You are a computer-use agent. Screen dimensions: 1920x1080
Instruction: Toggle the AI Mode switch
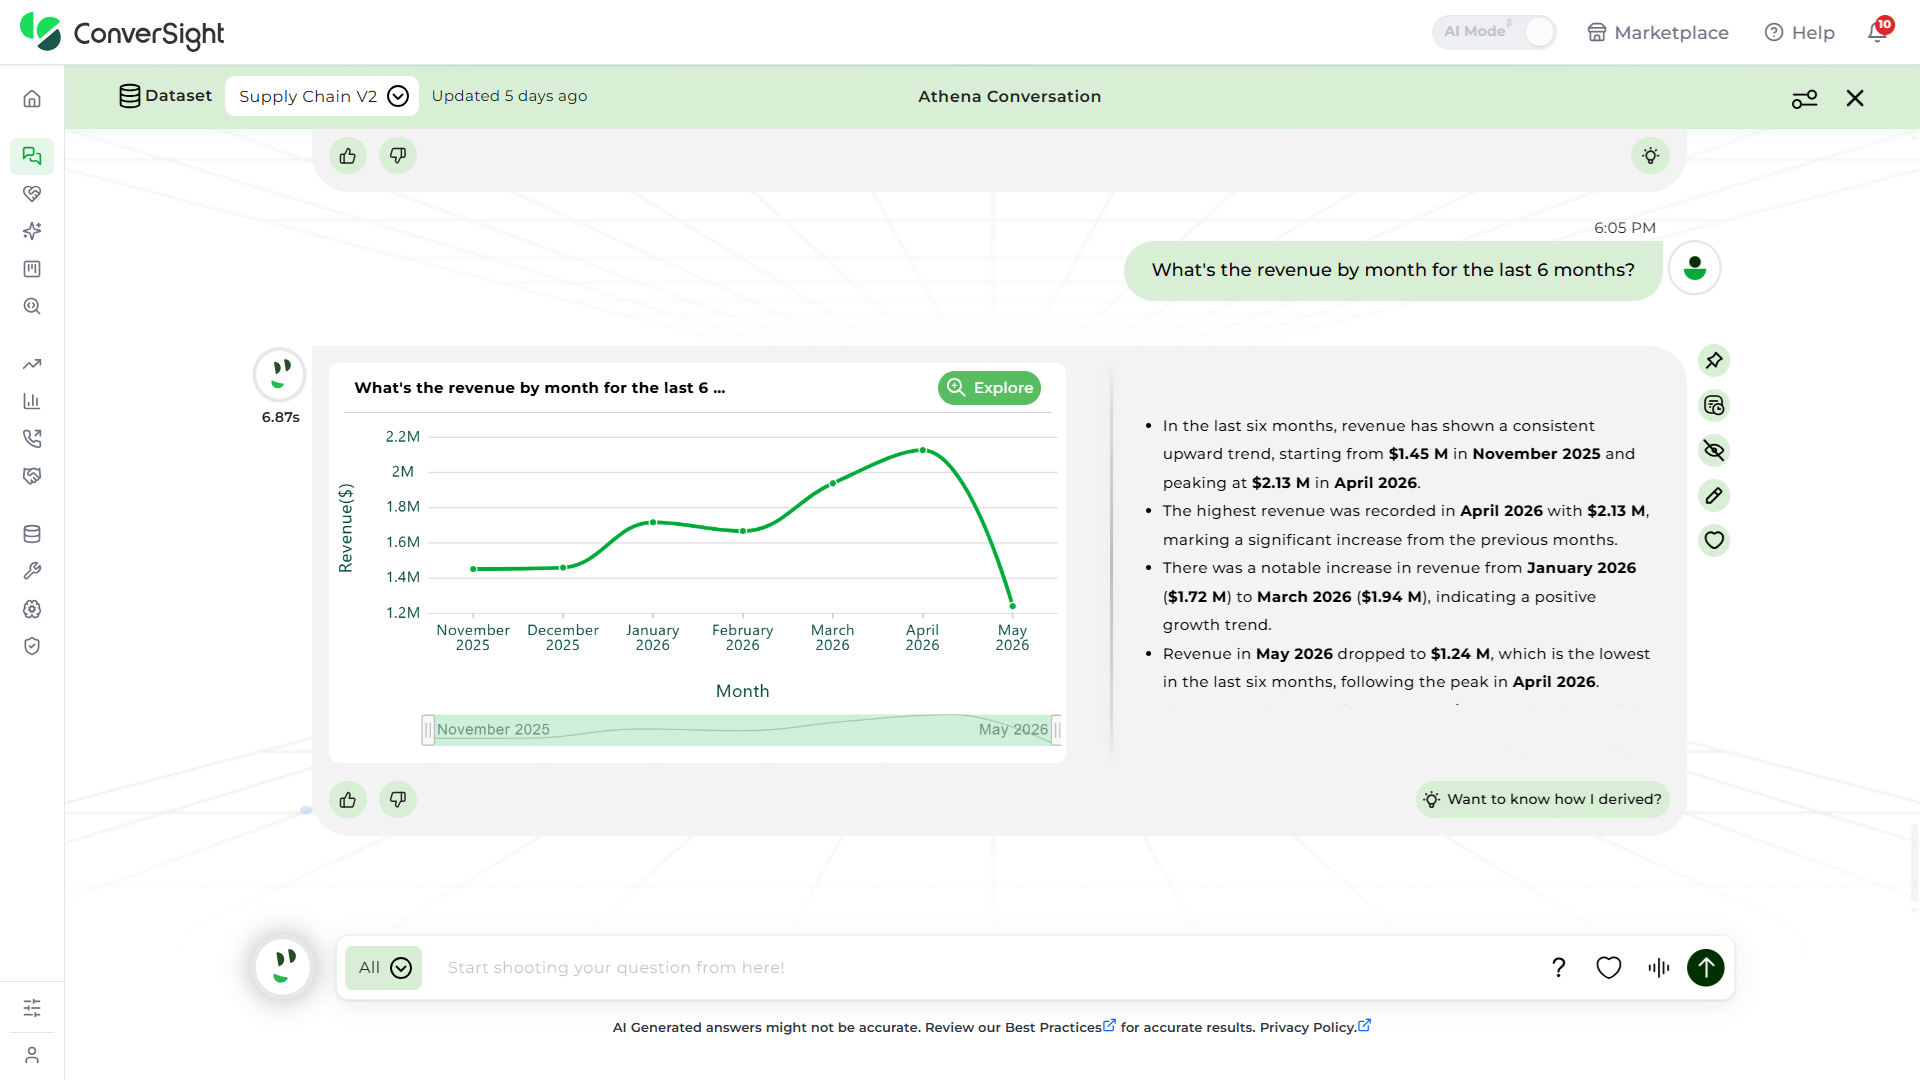pos(1494,32)
